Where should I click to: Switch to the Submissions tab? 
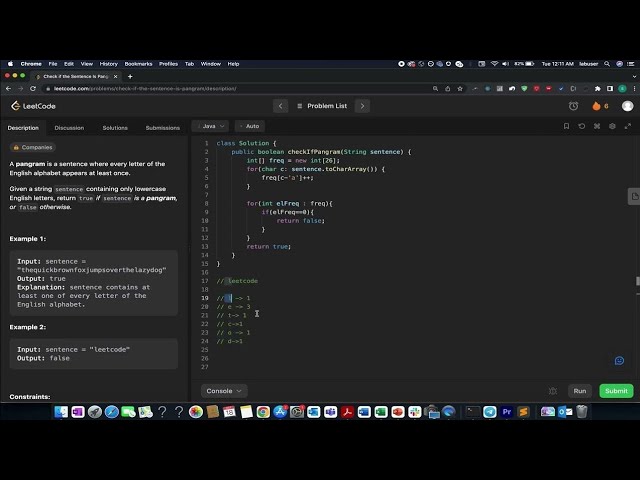(162, 128)
